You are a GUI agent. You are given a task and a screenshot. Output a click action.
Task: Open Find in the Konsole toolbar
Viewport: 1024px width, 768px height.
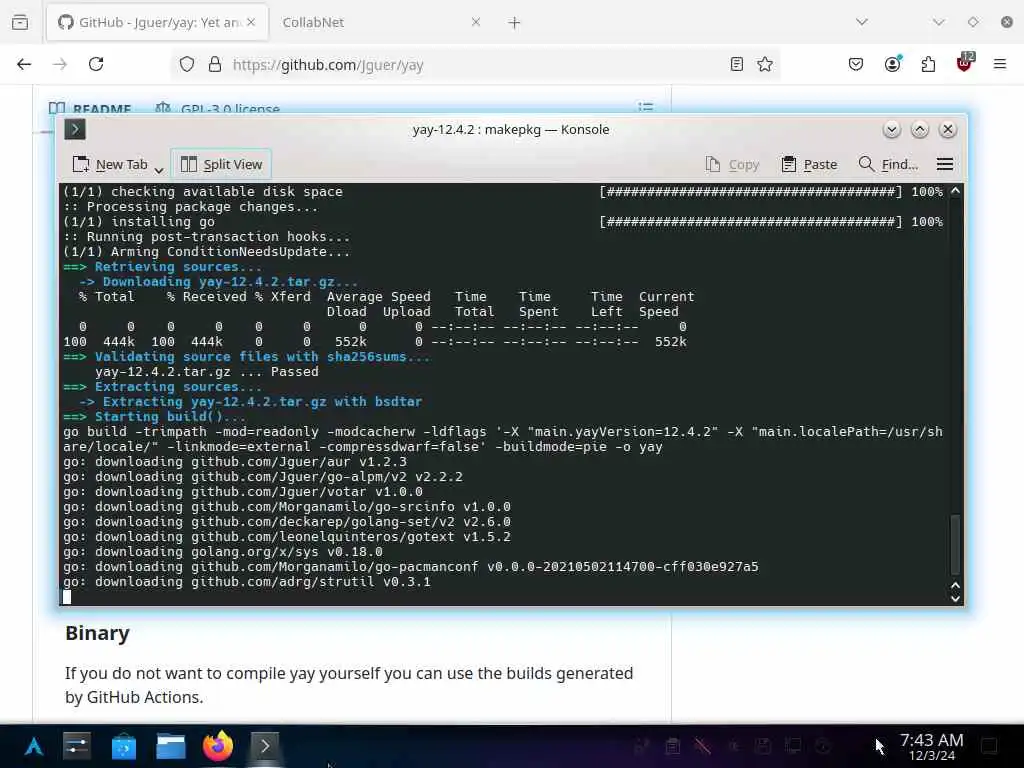[888, 165]
